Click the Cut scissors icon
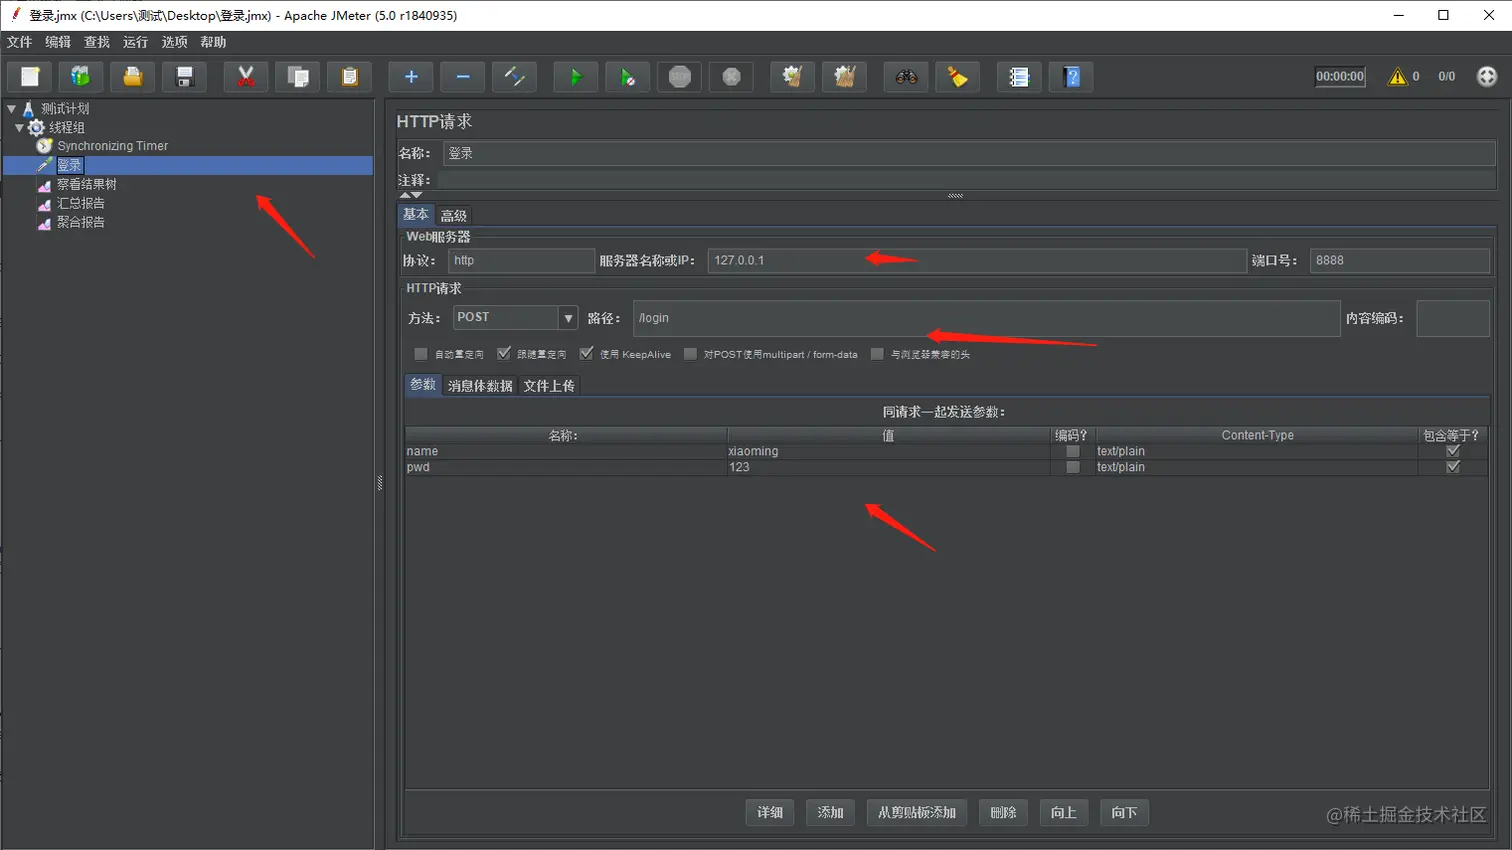 [x=246, y=77]
